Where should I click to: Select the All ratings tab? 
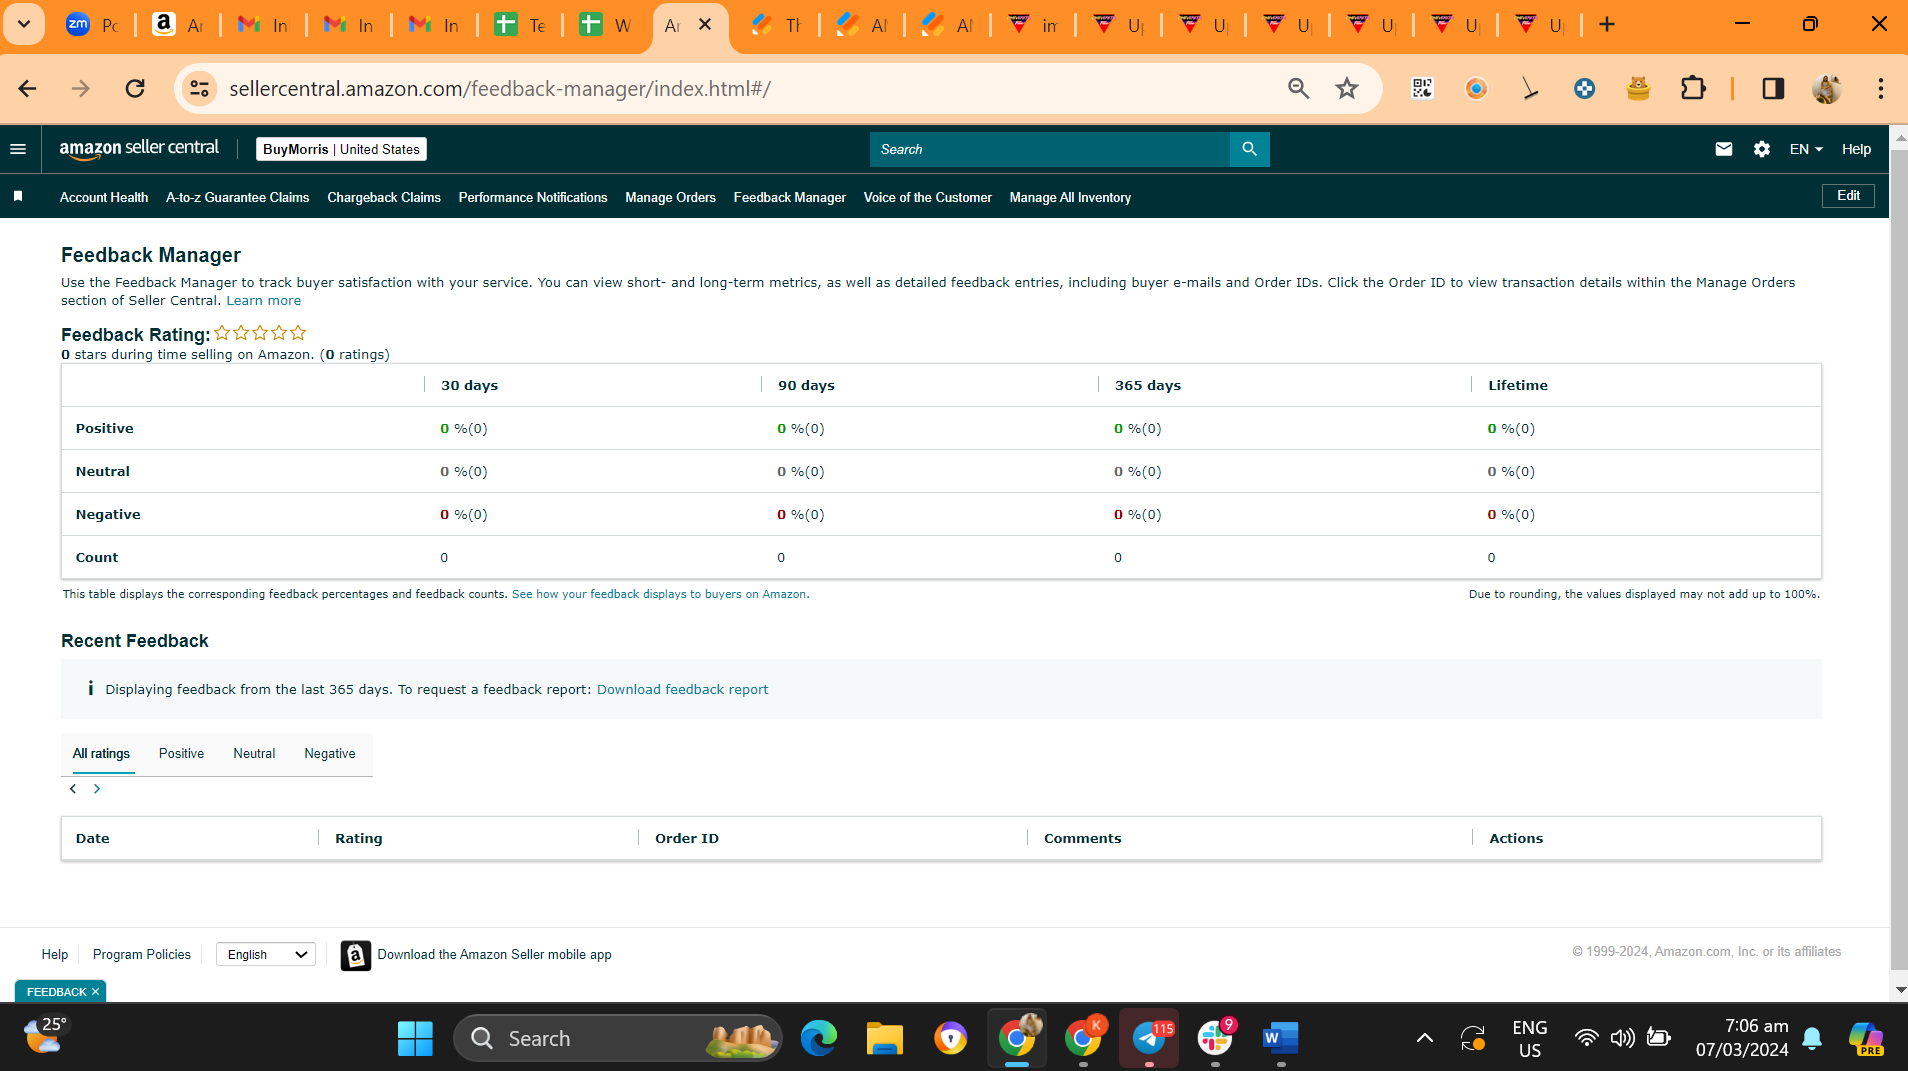point(101,754)
